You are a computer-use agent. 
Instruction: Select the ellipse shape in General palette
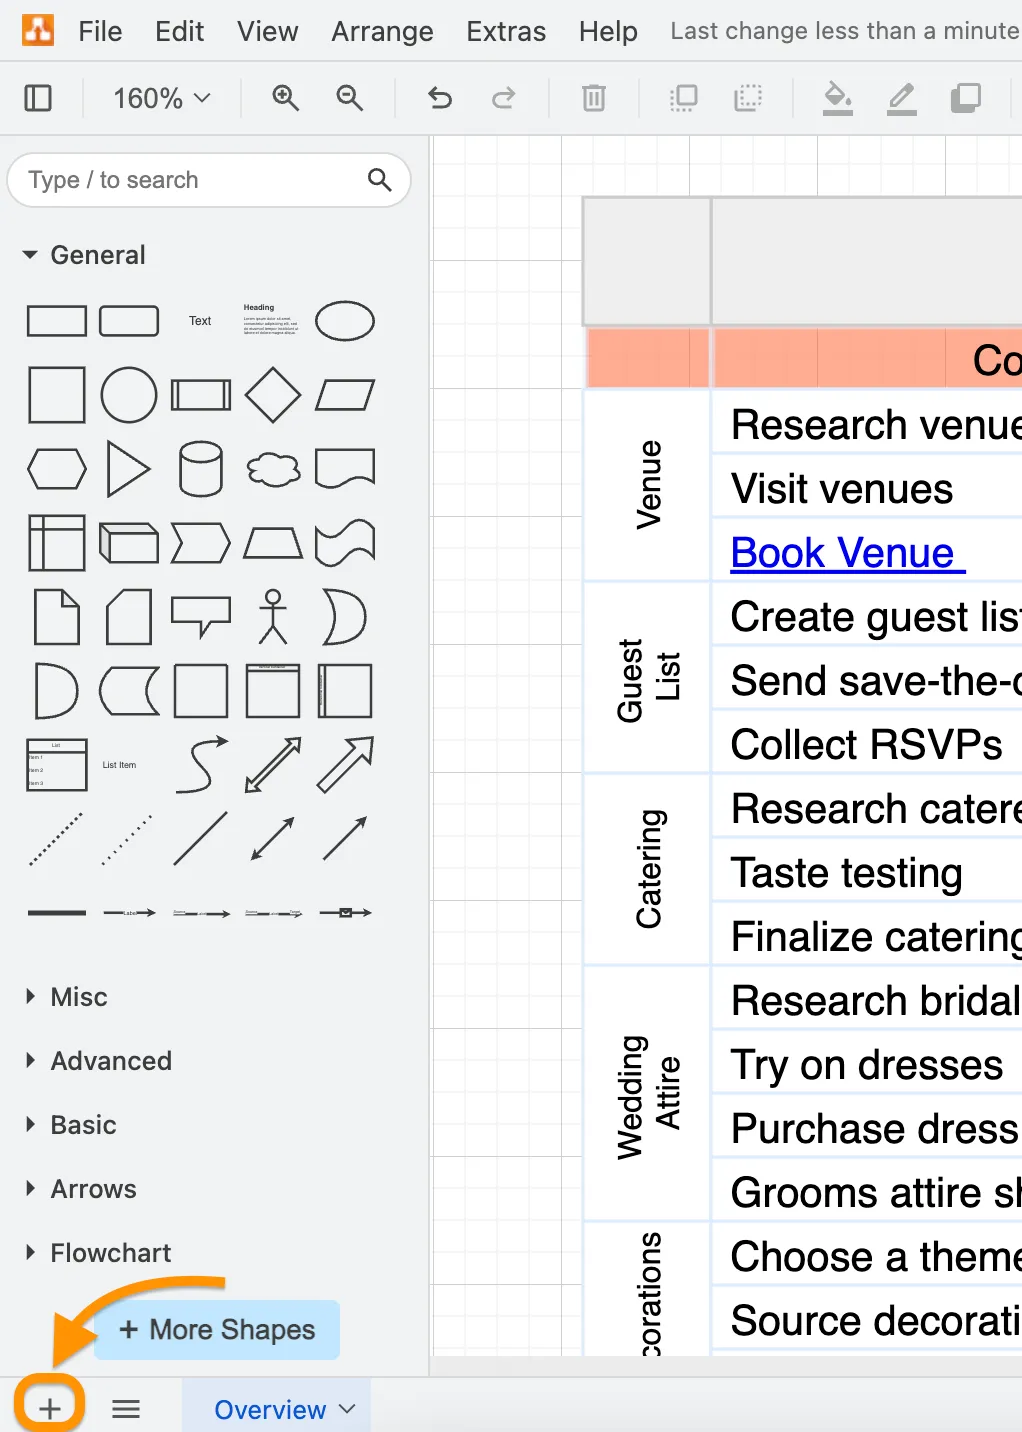(x=344, y=320)
